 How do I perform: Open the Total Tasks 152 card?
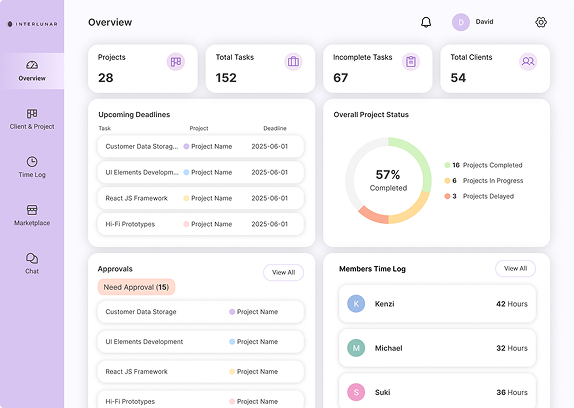(260, 68)
